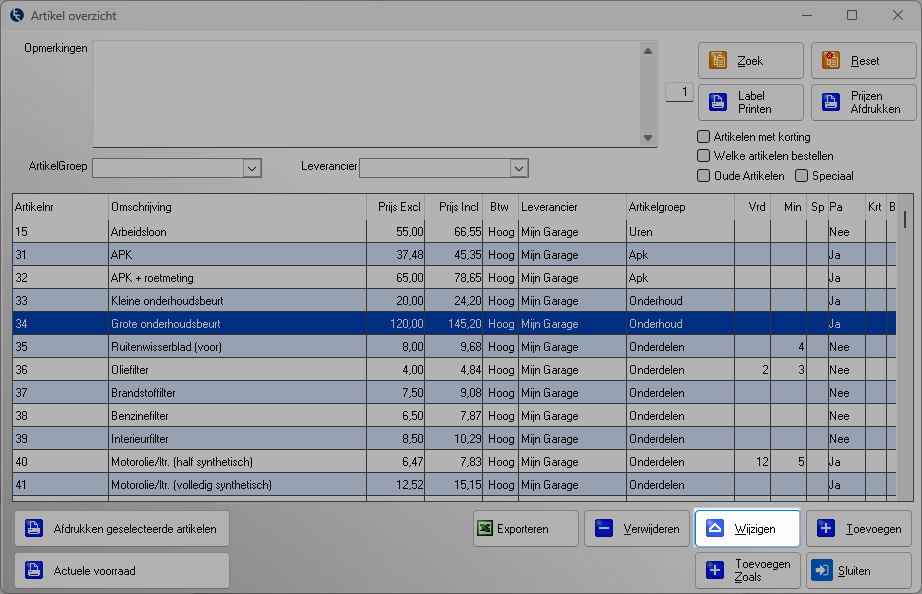Click the Wijzigen edit icon
Screen dimensions: 922x594
(x=715, y=528)
